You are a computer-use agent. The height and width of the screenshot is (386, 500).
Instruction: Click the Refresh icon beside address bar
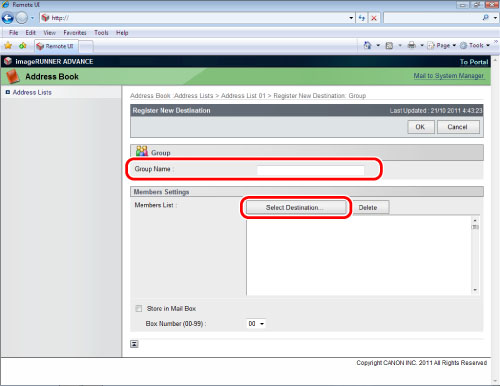pos(362,18)
